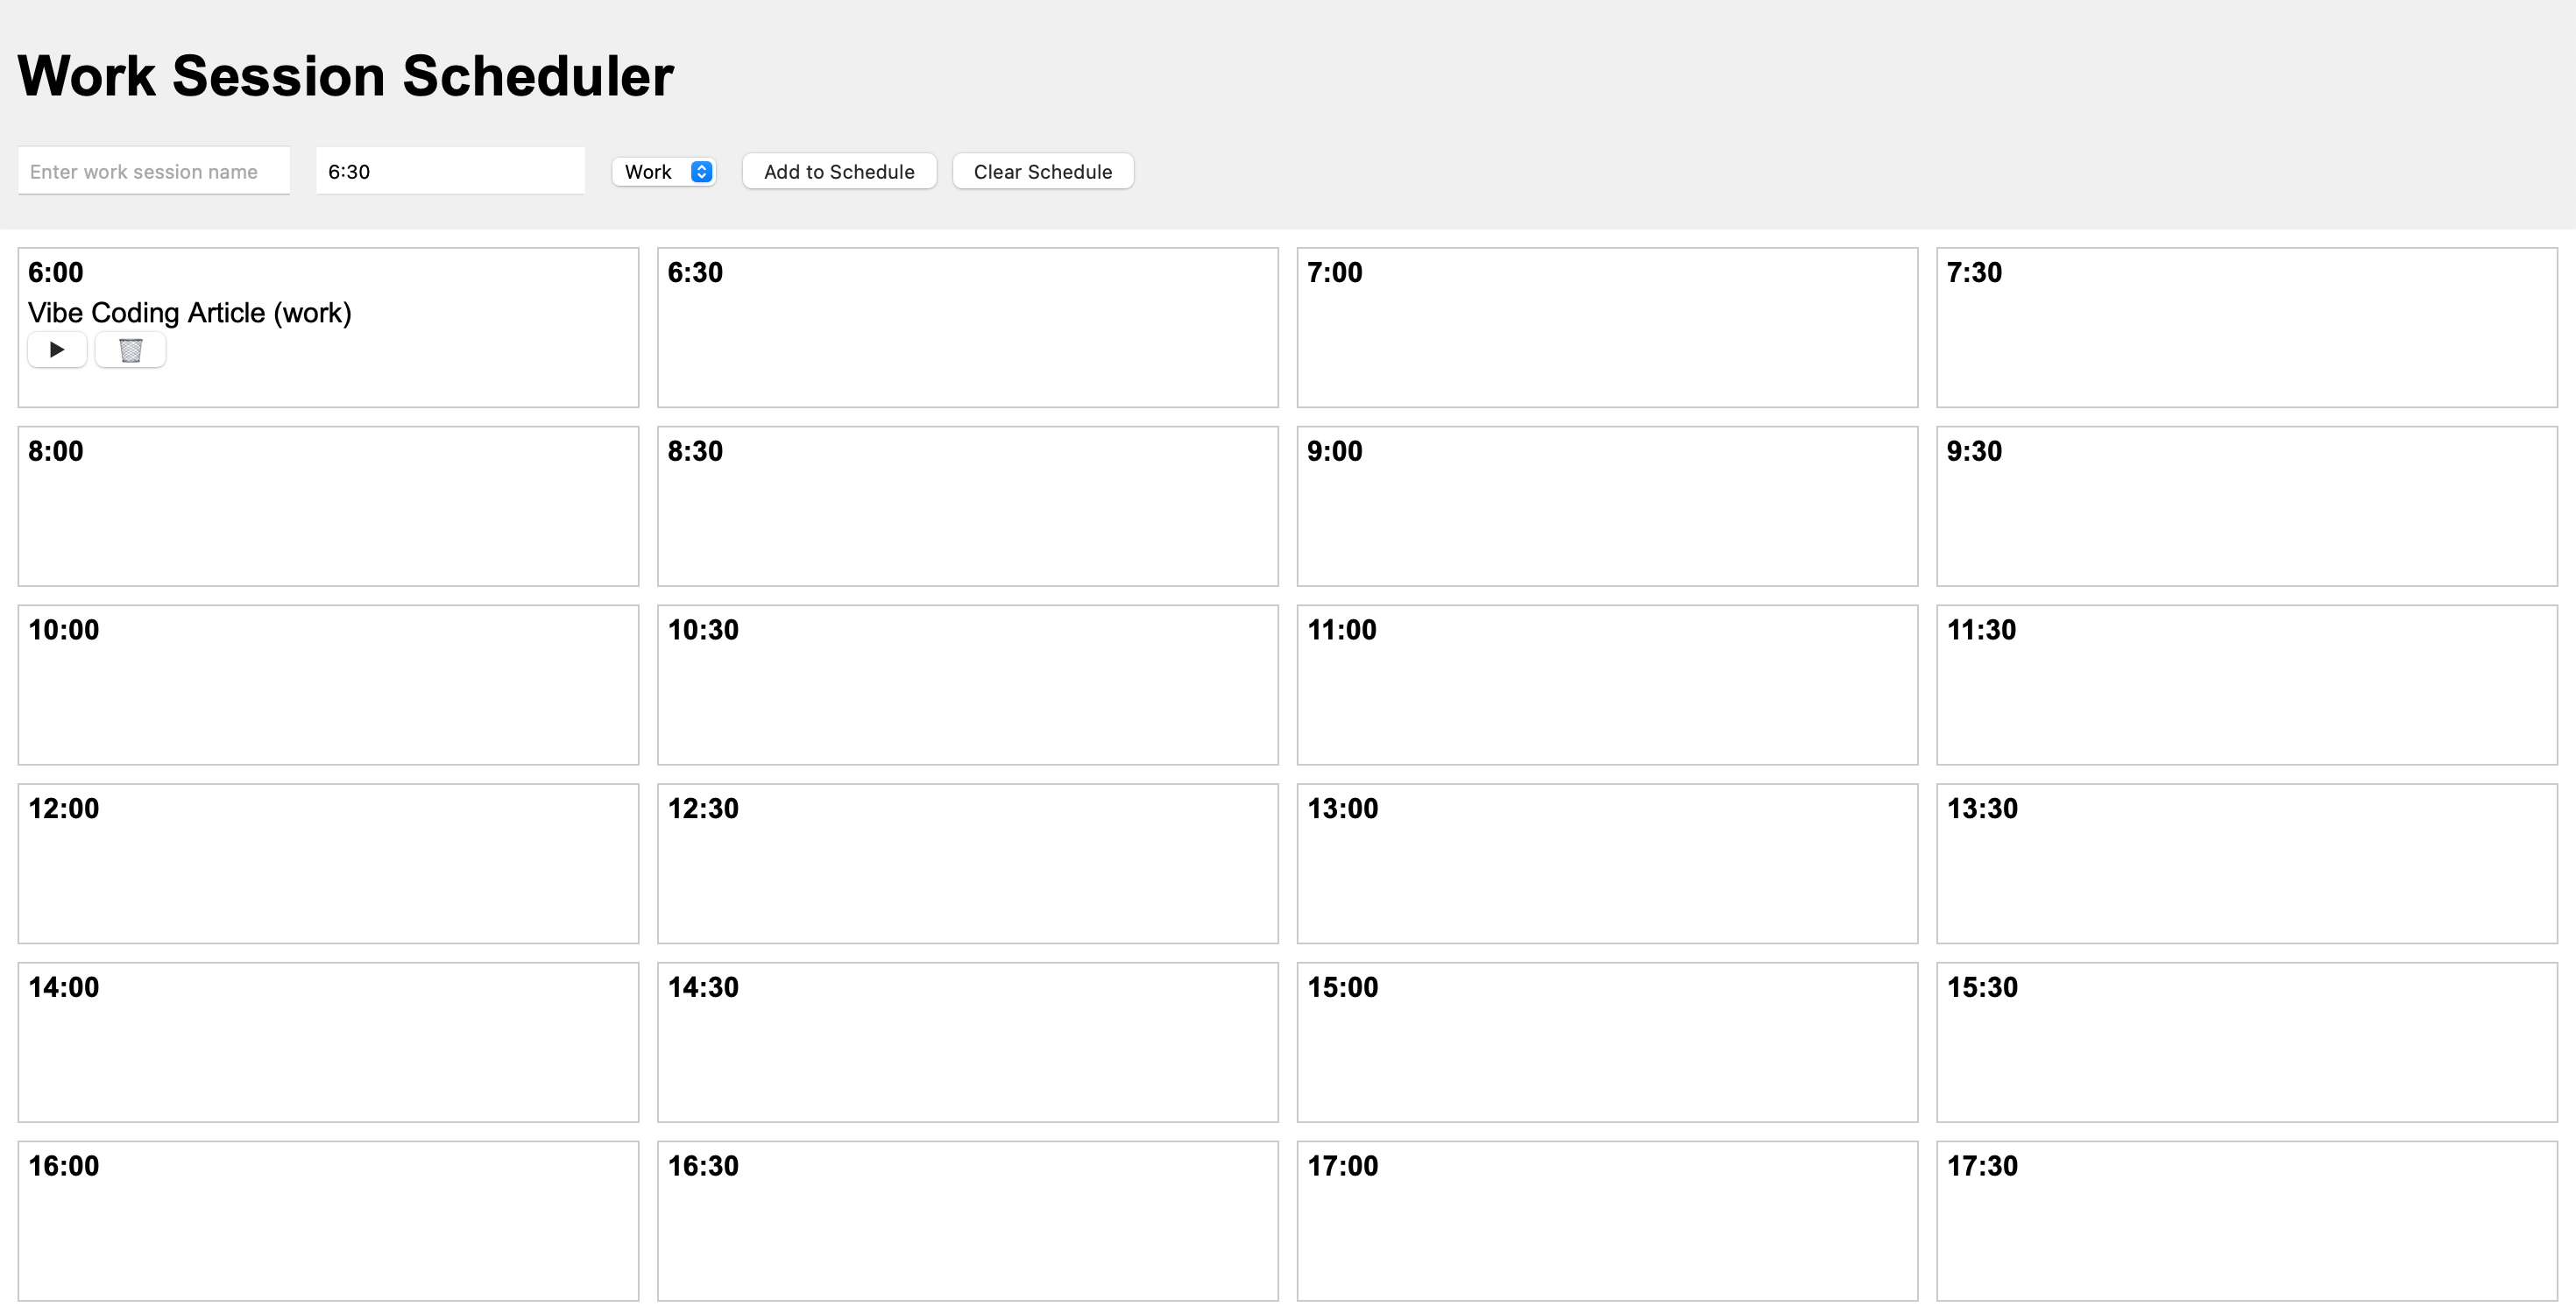
Task: Choose the 16:30 schedule cell
Action: pyautogui.click(x=967, y=1221)
